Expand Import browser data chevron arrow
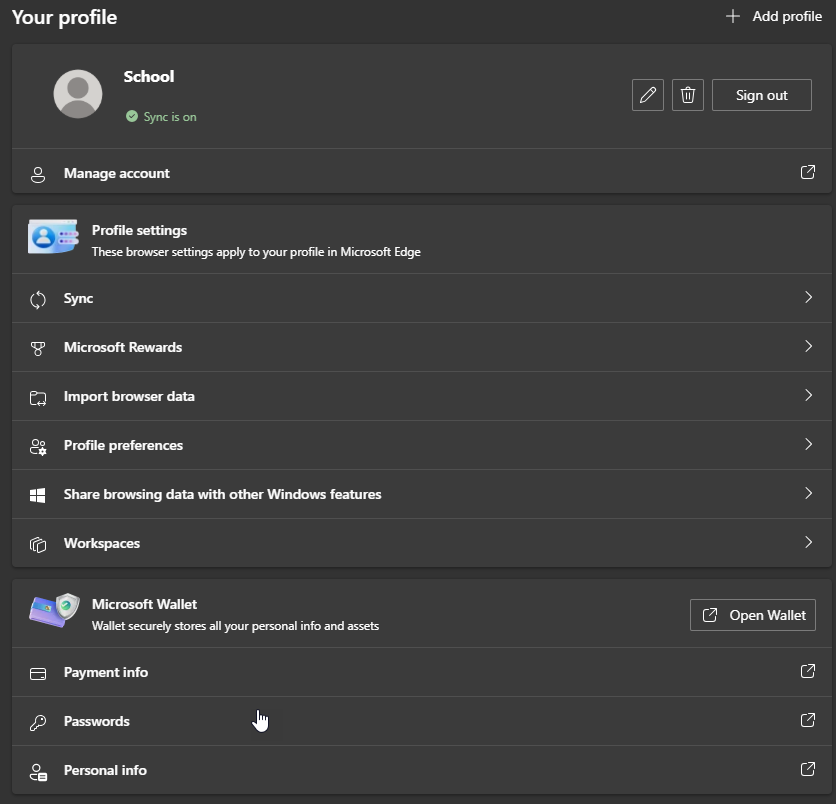 coord(808,395)
